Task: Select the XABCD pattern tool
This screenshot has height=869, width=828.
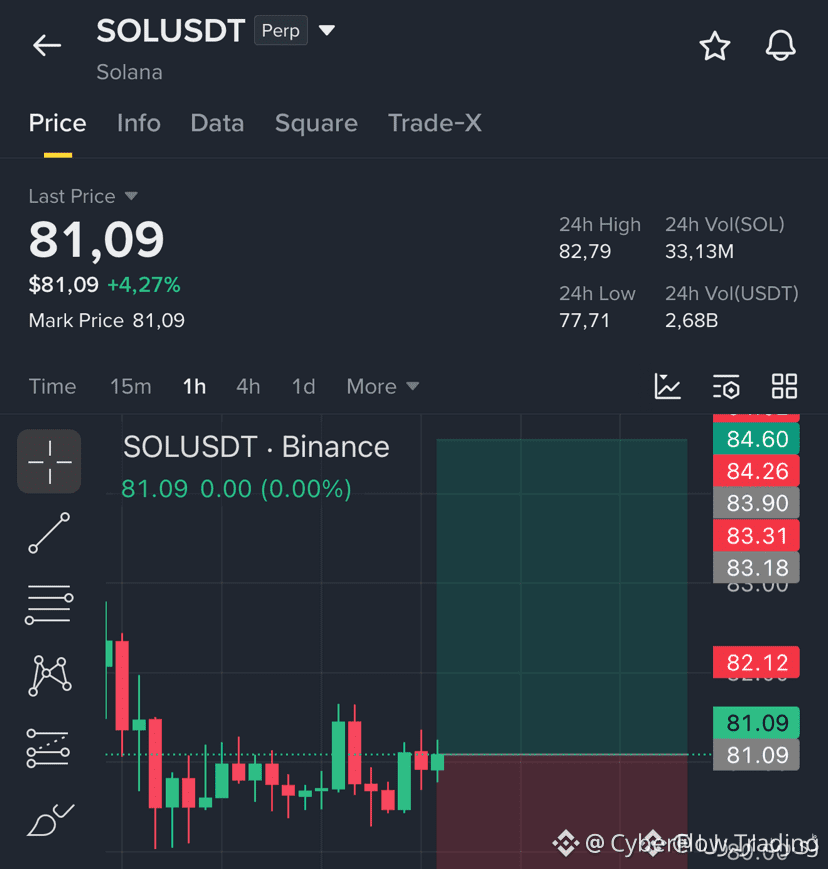Action: pyautogui.click(x=49, y=676)
